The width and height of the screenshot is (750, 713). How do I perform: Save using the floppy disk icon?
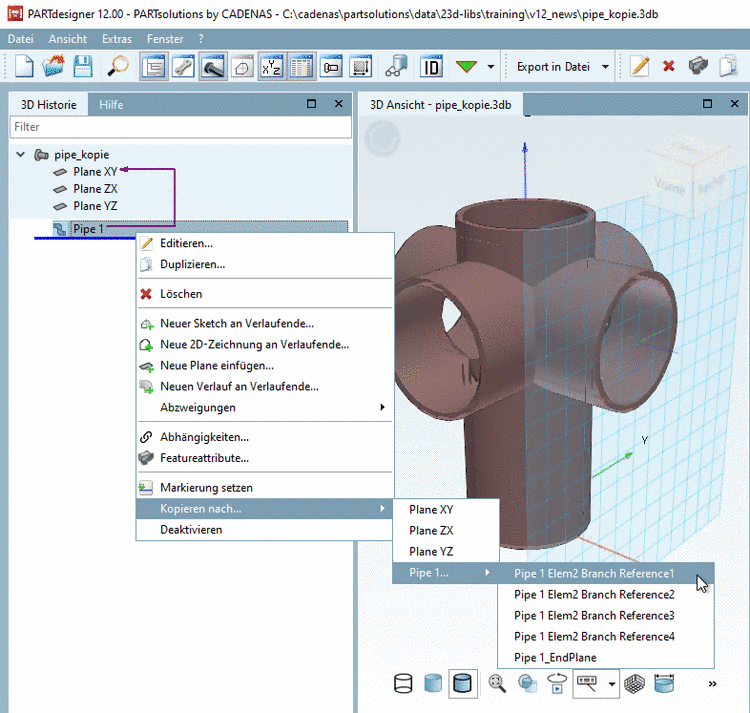click(83, 66)
